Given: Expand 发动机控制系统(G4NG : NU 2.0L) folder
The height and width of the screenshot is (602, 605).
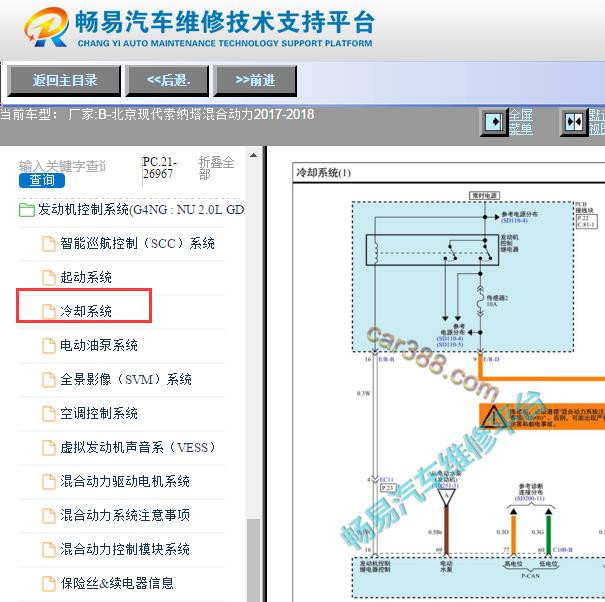Looking at the screenshot, I should (141, 210).
